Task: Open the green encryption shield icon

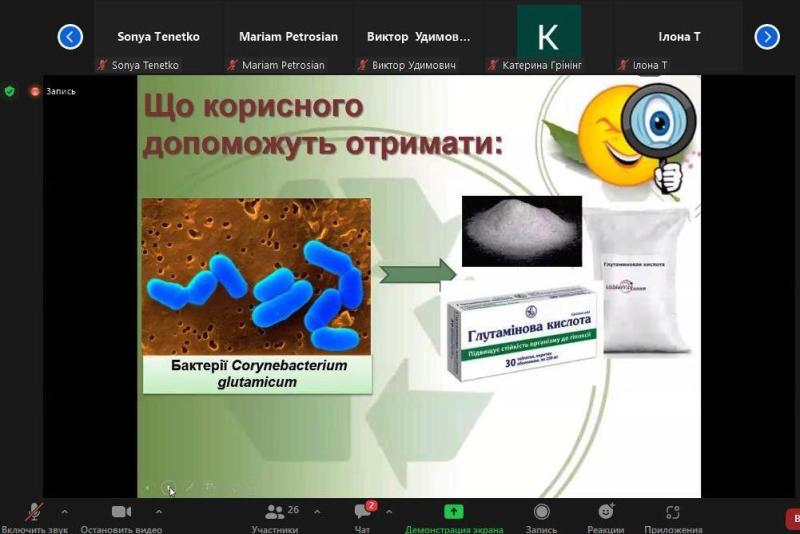Action: coord(9,91)
